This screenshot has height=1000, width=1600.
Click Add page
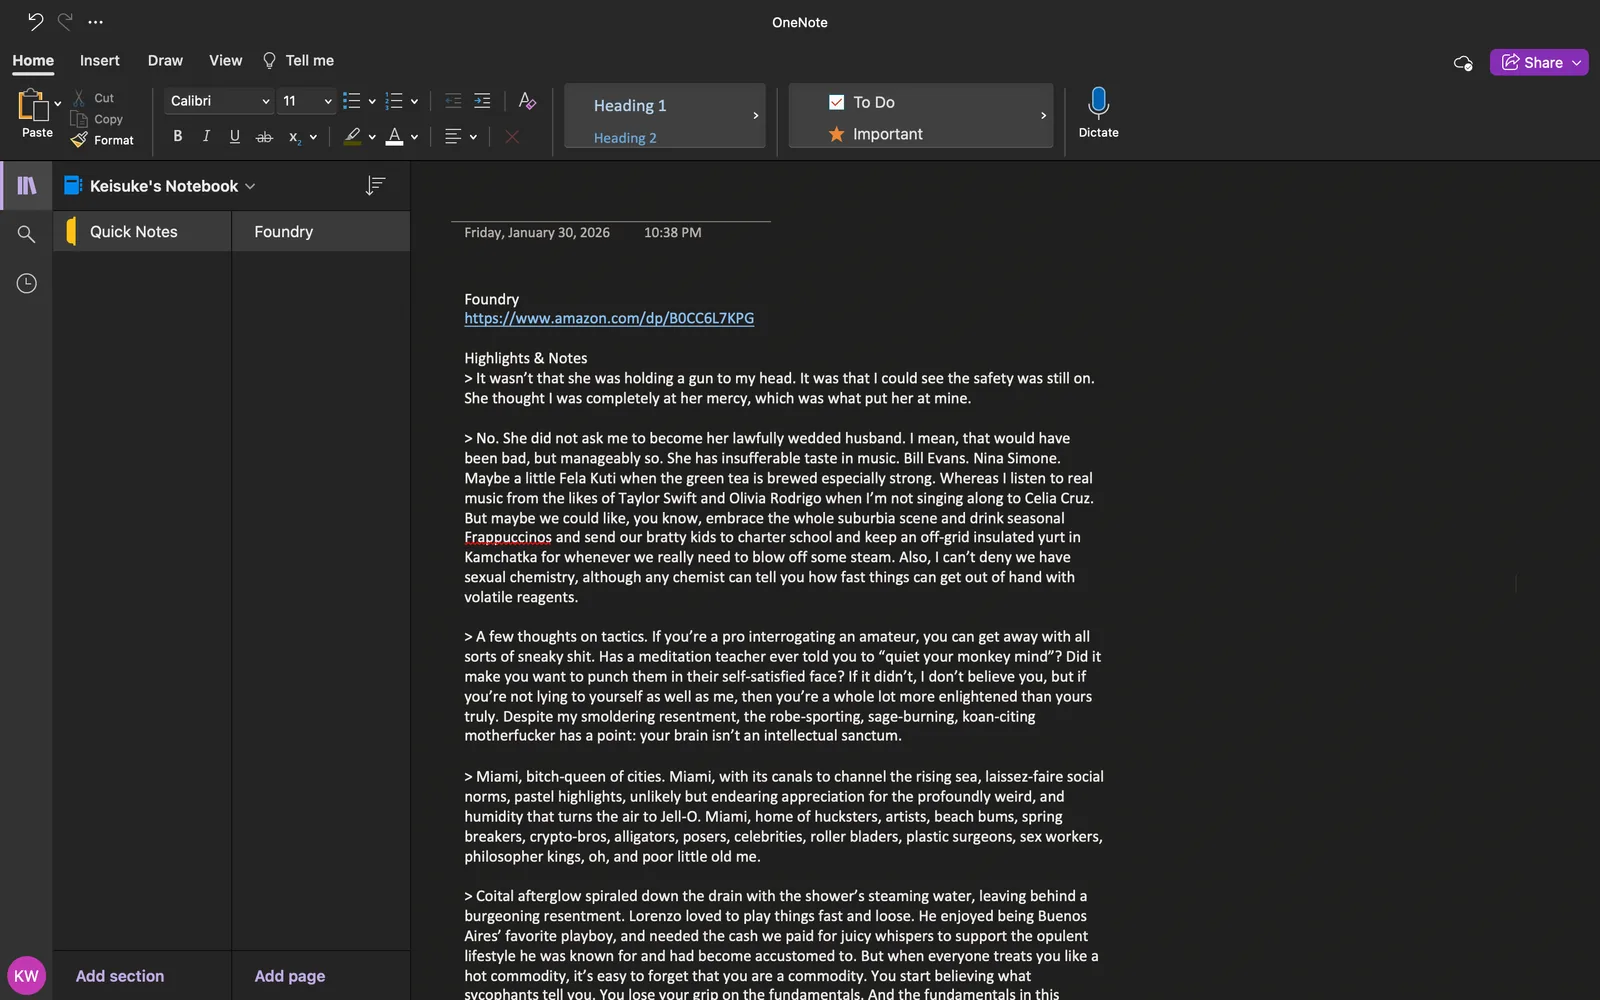point(290,976)
